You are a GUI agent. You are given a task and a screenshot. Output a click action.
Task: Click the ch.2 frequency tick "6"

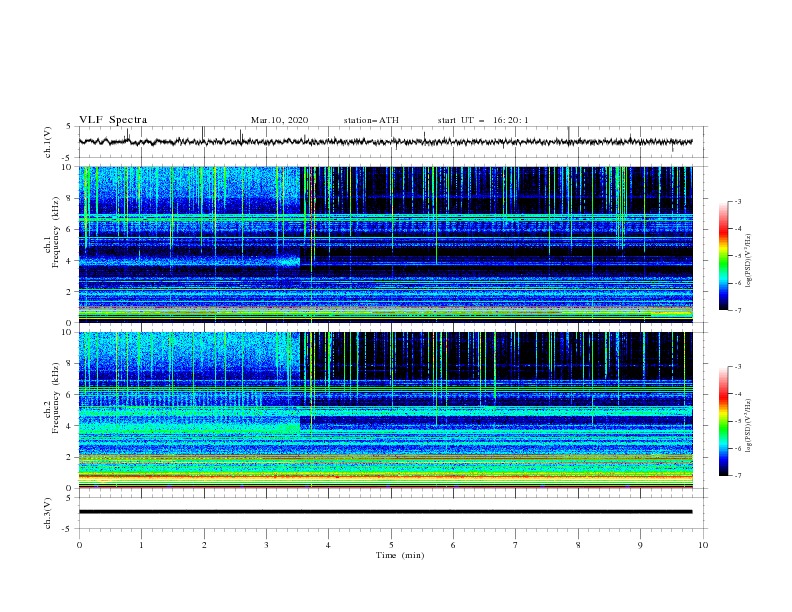click(71, 395)
